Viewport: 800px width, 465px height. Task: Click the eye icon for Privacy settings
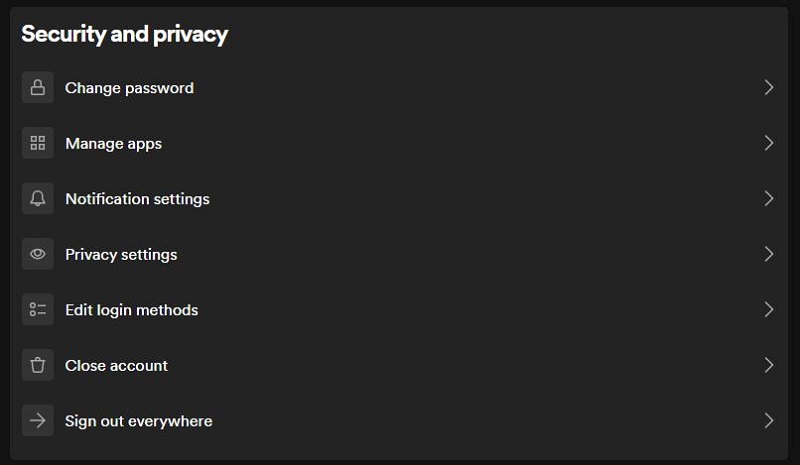point(38,254)
